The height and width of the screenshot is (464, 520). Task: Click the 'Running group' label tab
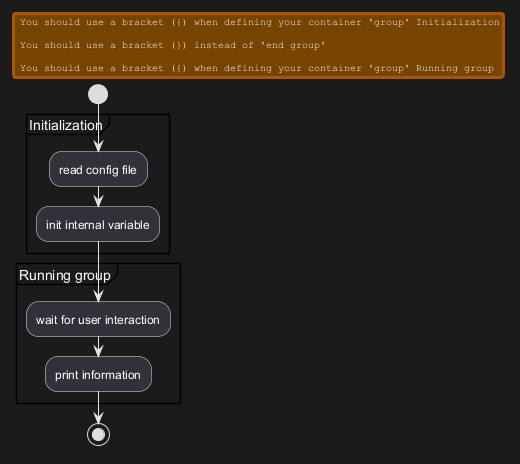pos(65,276)
